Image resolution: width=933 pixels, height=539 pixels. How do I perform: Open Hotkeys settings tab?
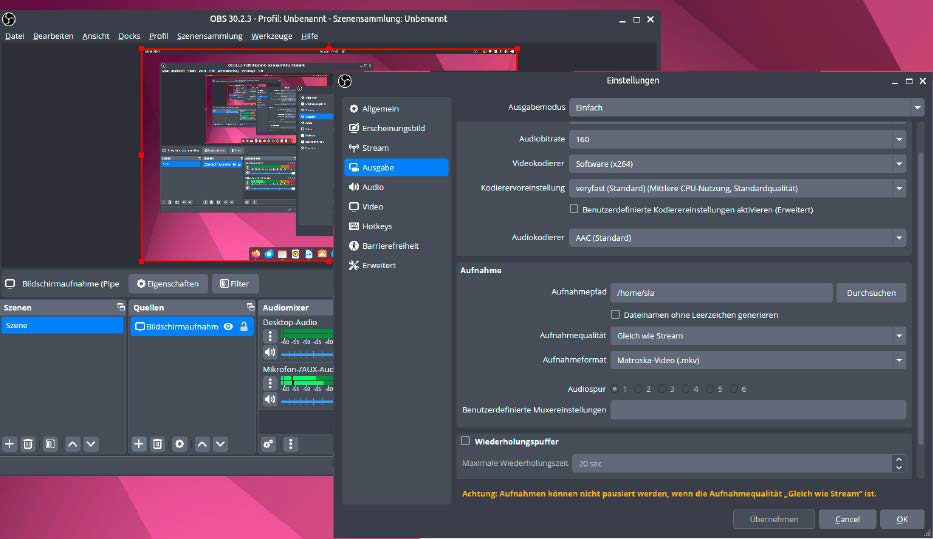[396, 226]
